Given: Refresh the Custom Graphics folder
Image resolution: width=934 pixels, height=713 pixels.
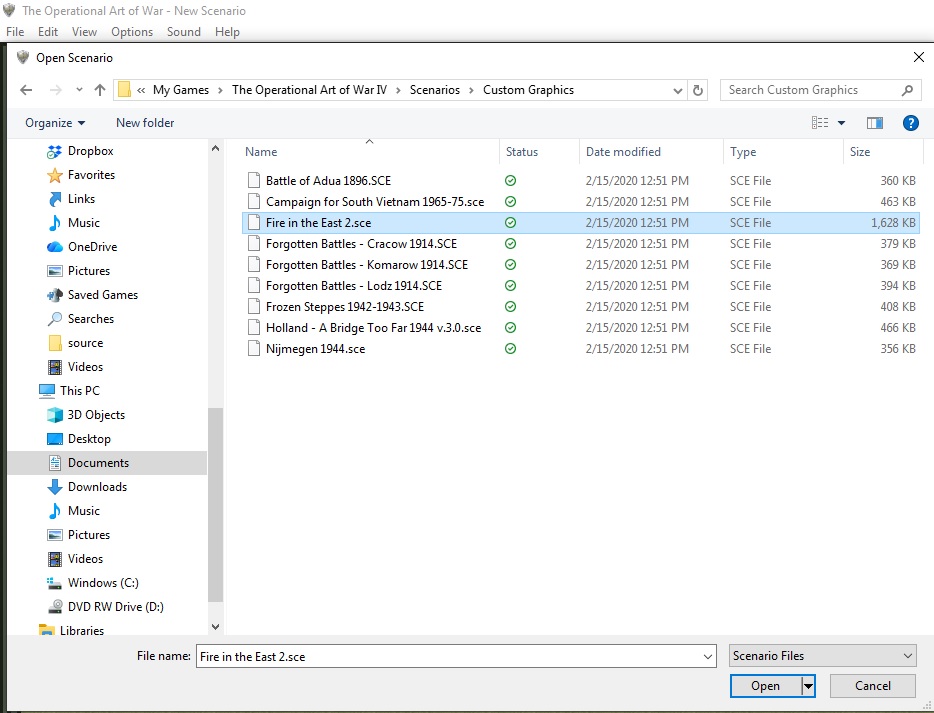Looking at the screenshot, I should pos(698,90).
